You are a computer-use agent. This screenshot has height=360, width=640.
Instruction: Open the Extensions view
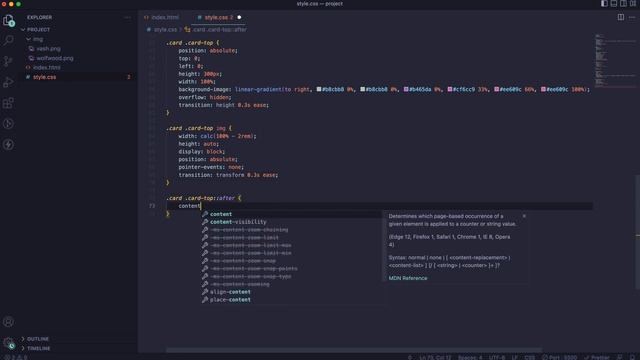tap(8, 103)
